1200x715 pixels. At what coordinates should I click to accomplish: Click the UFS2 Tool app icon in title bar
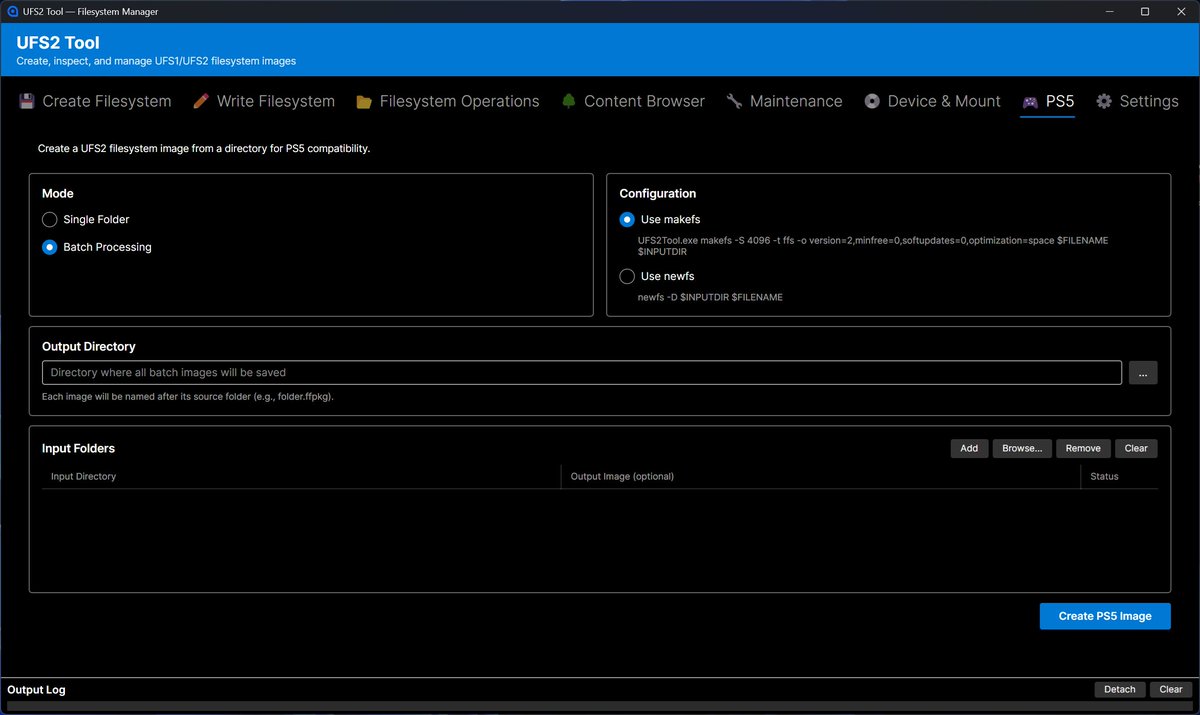pos(13,11)
